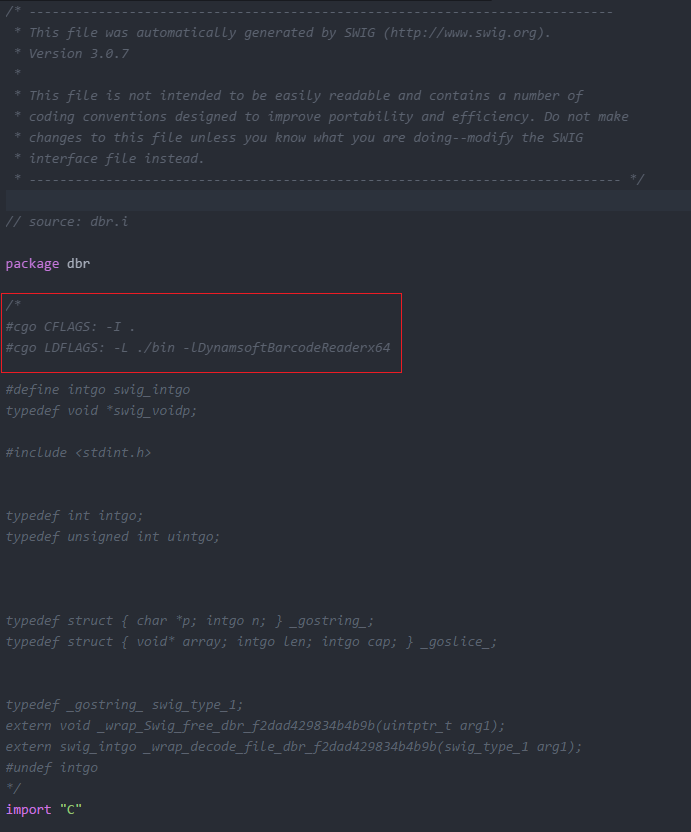Image resolution: width=691 pixels, height=832 pixels.
Task: Click the "typedef void *swig_voidp;" line
Action: [102, 410]
